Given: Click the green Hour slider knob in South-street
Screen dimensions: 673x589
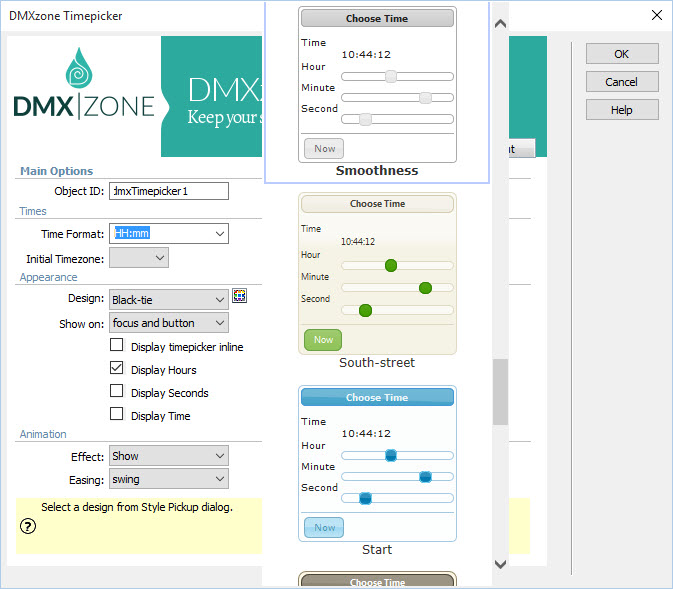Looking at the screenshot, I should click(x=391, y=266).
